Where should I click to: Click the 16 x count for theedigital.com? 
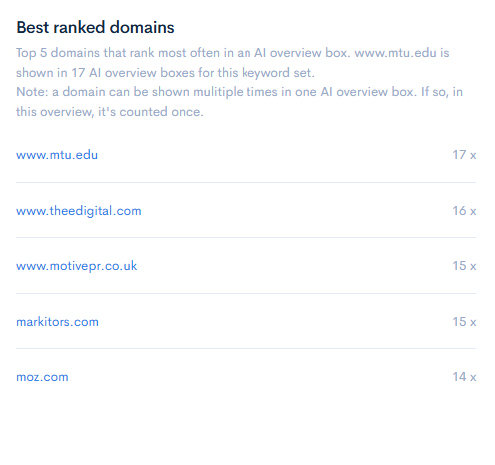(464, 211)
